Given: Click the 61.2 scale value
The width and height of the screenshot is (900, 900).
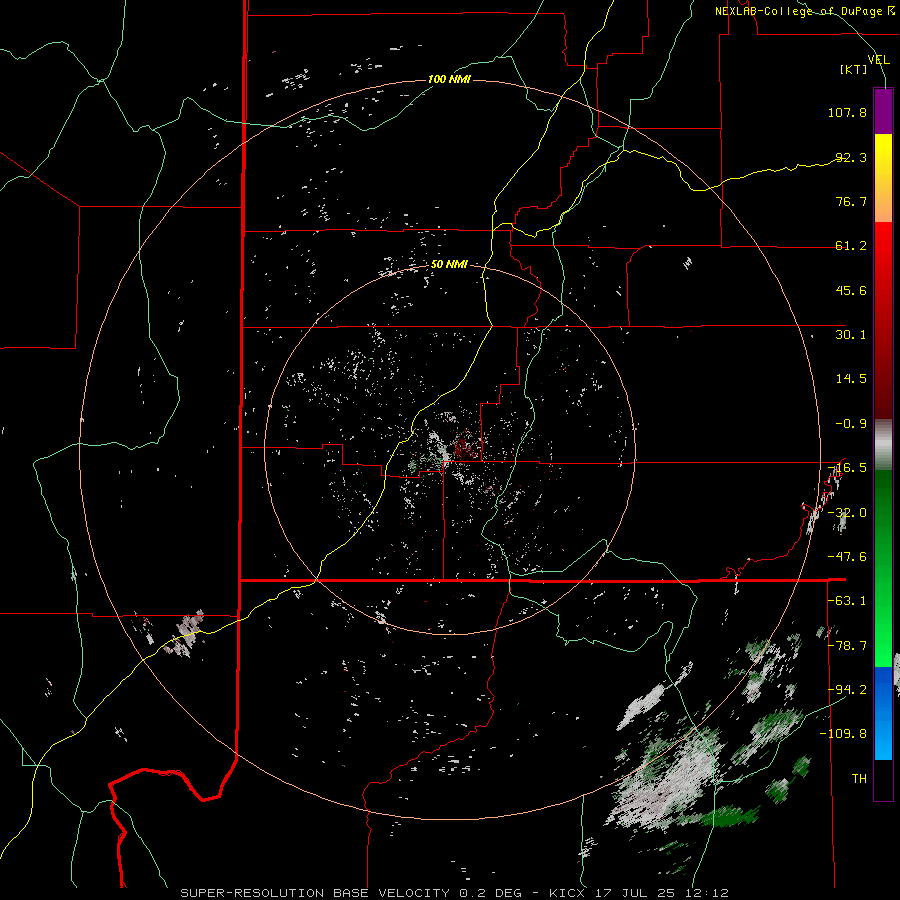Looking at the screenshot, I should pyautogui.click(x=851, y=246).
